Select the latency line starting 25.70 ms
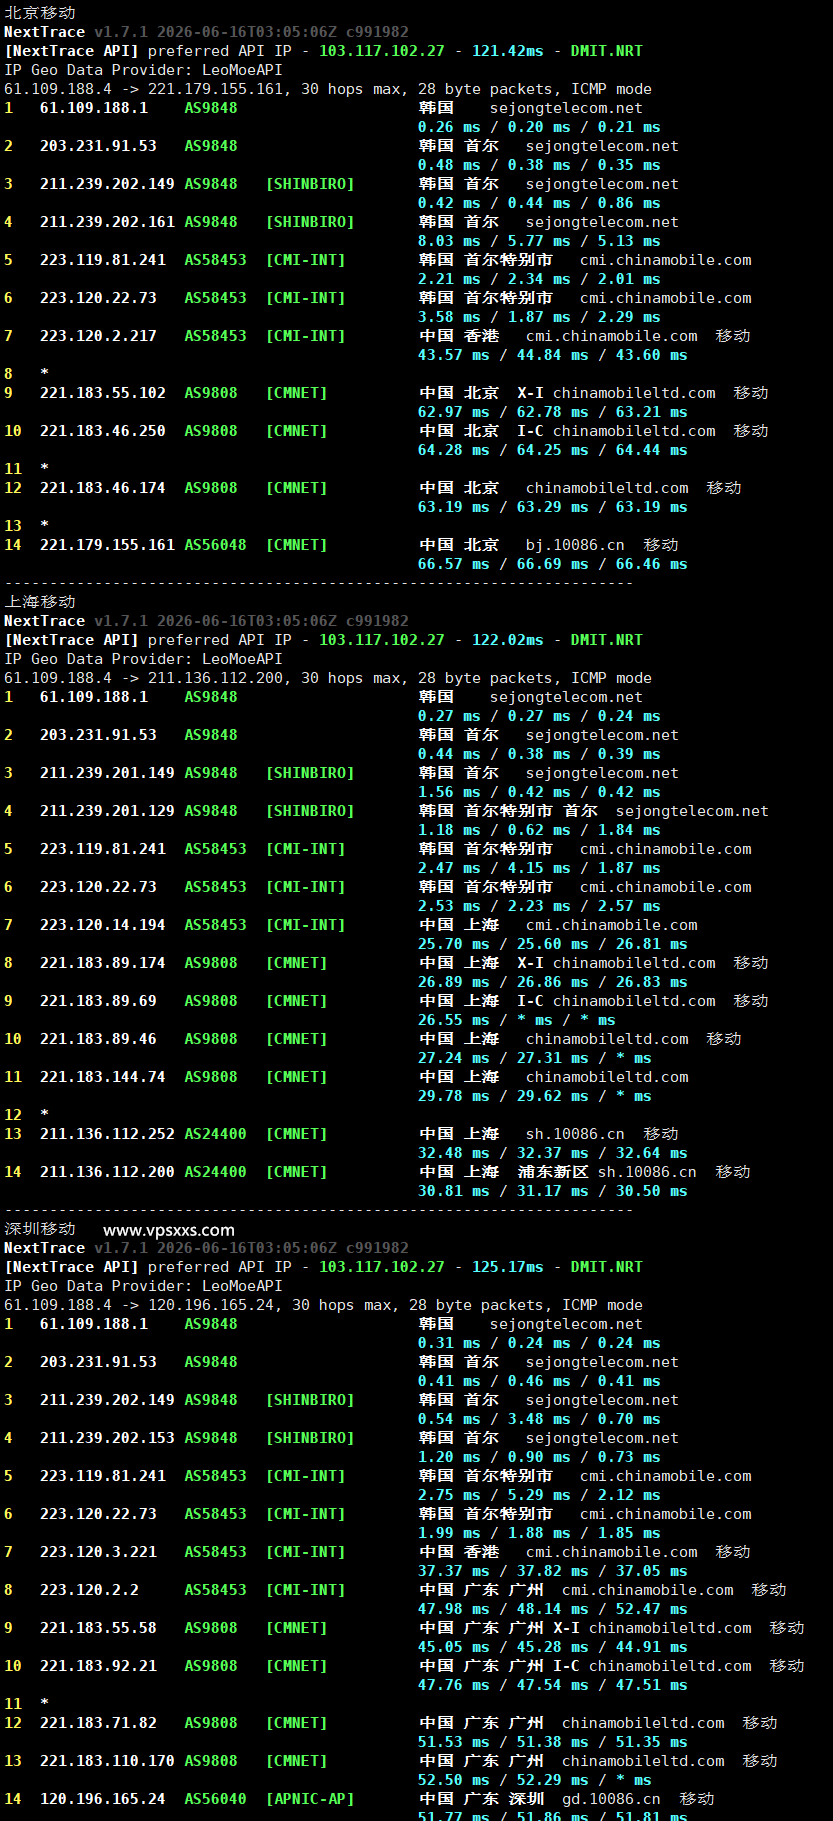Screen dimensions: 833x1821 [553, 944]
